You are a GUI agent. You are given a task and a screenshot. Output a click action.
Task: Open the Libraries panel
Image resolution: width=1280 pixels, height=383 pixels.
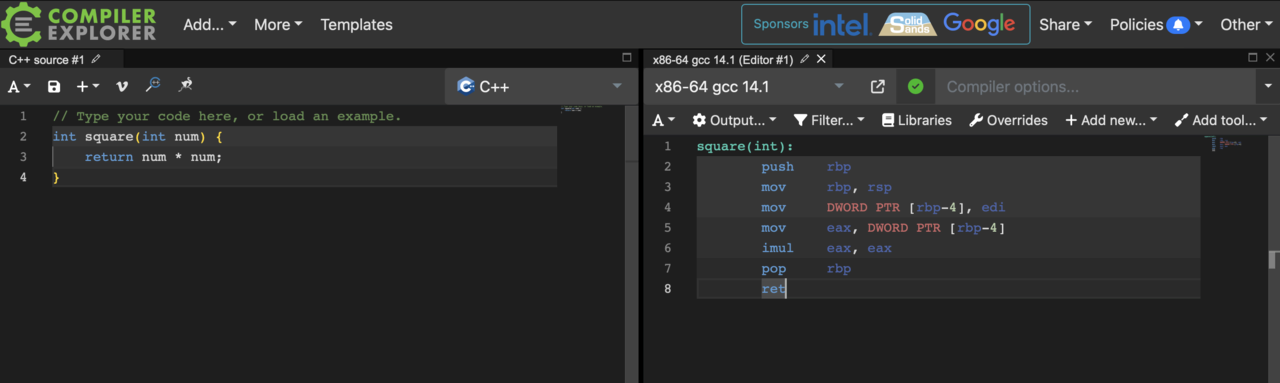pos(917,120)
